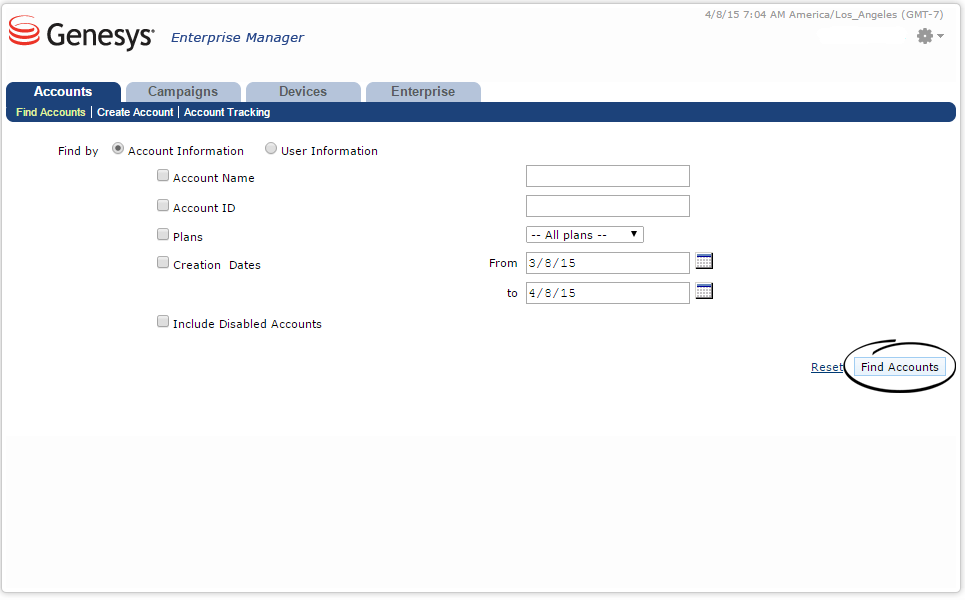Select the User Information radio button
The image size is (965, 600).
tap(271, 149)
